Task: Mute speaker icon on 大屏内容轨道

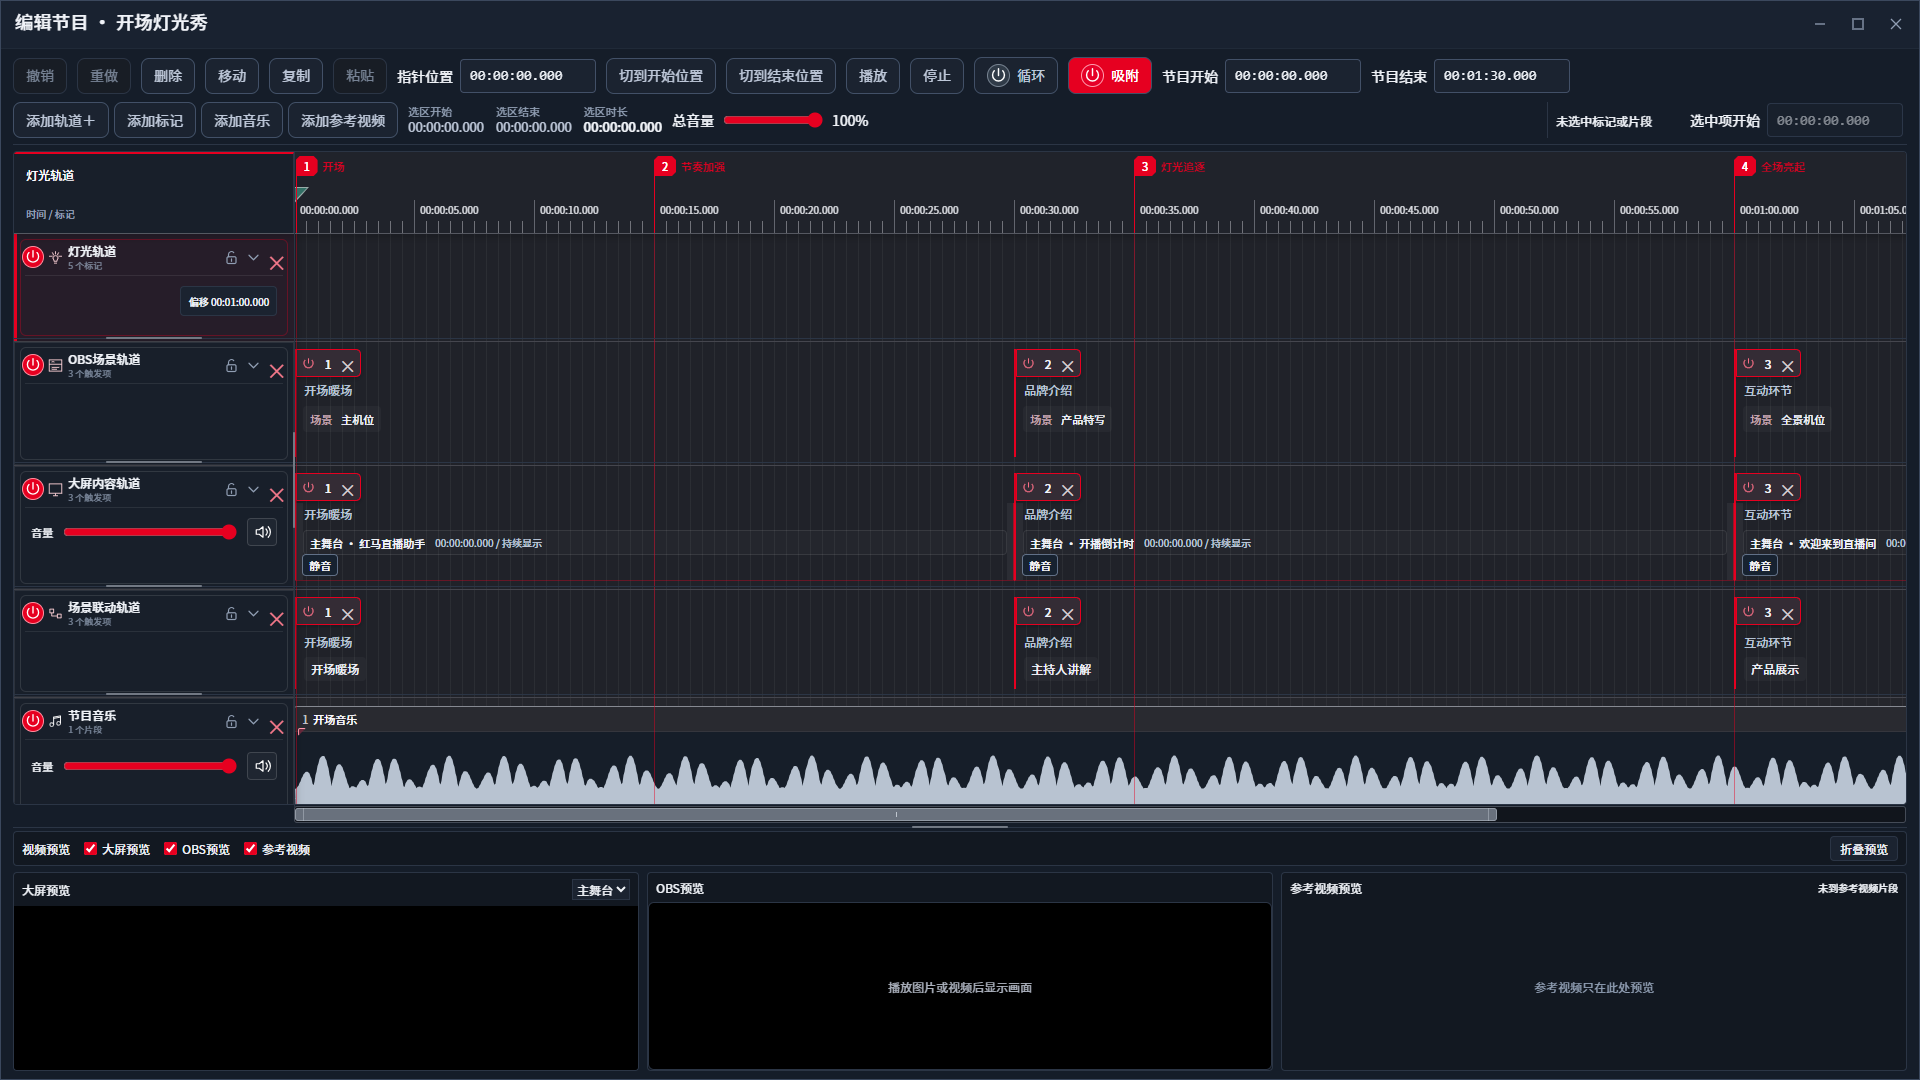Action: pyautogui.click(x=262, y=533)
